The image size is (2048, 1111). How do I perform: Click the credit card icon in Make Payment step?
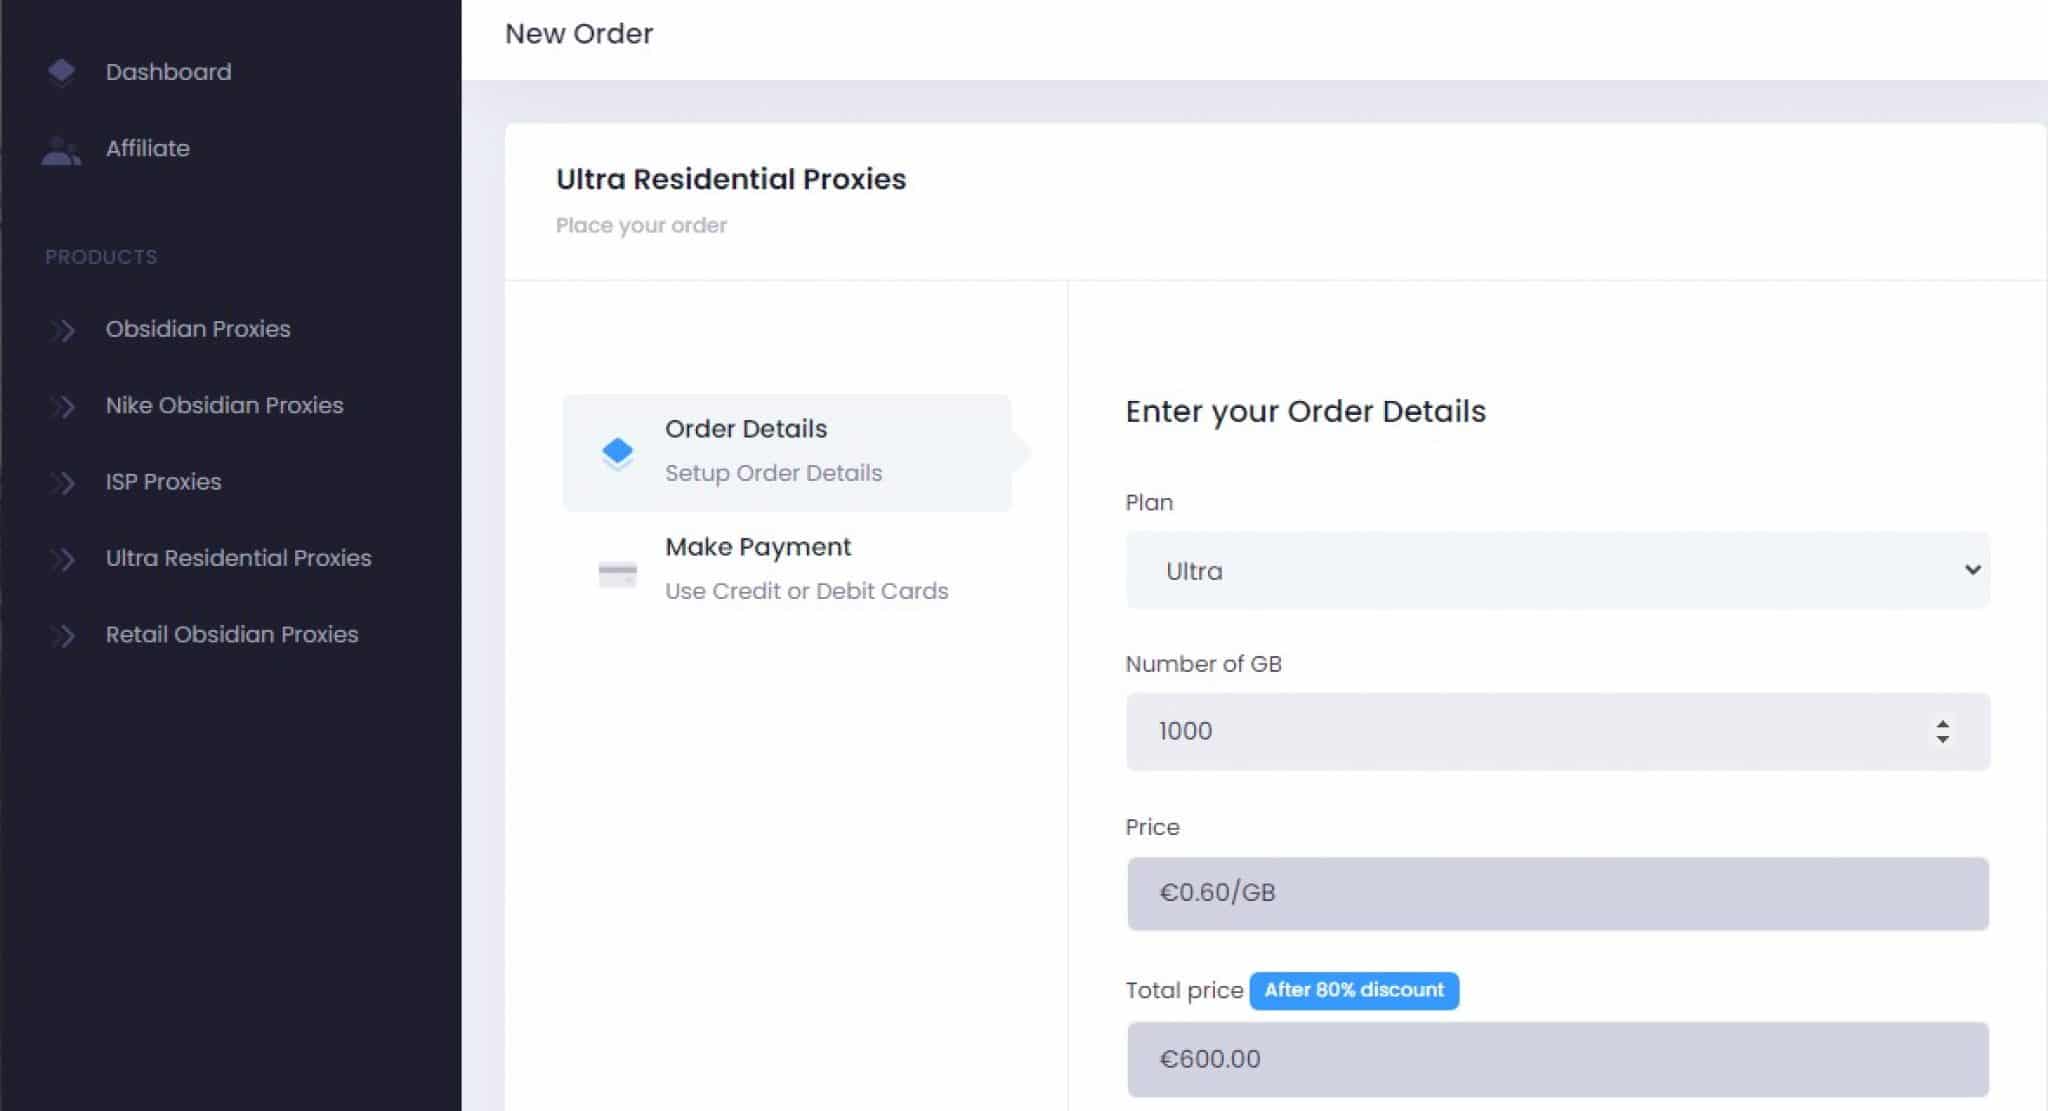(x=617, y=574)
